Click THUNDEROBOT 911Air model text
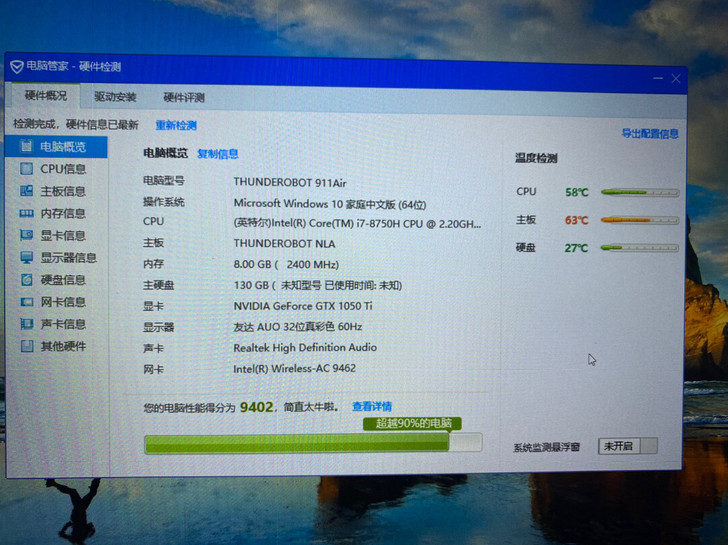Viewport: 728px width, 545px height. pyautogui.click(x=290, y=182)
